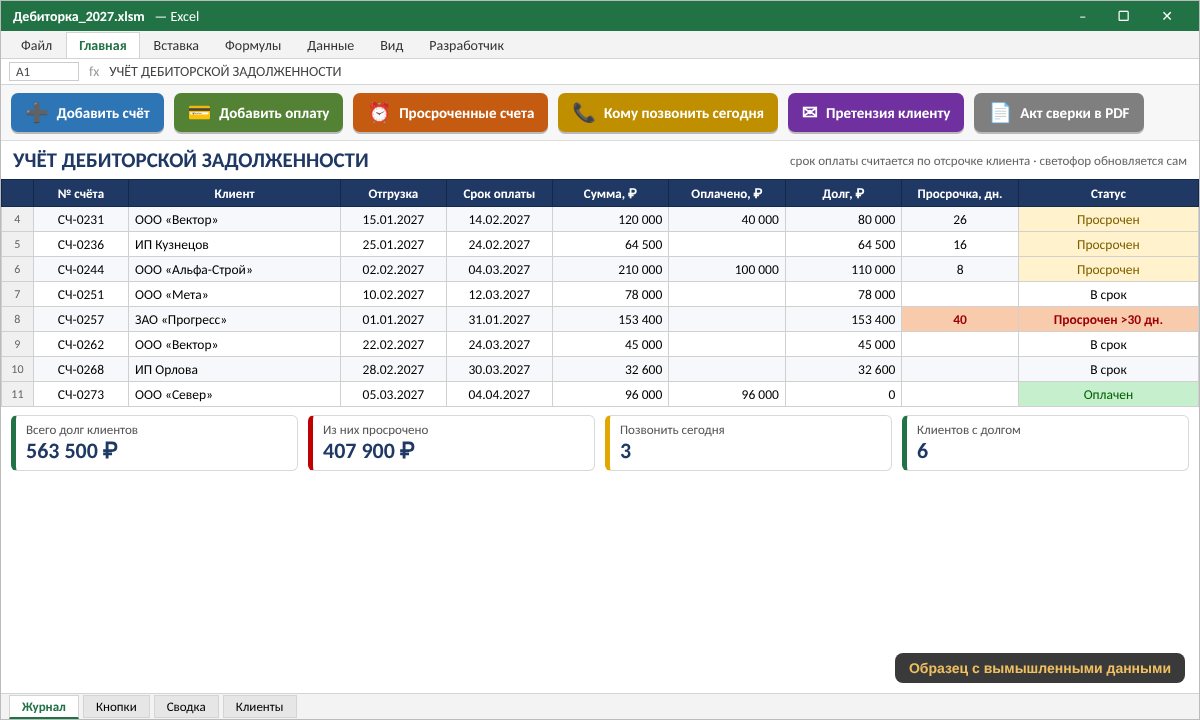The width and height of the screenshot is (1200, 720).
Task: Click the Клиент column header
Action: click(x=235, y=194)
